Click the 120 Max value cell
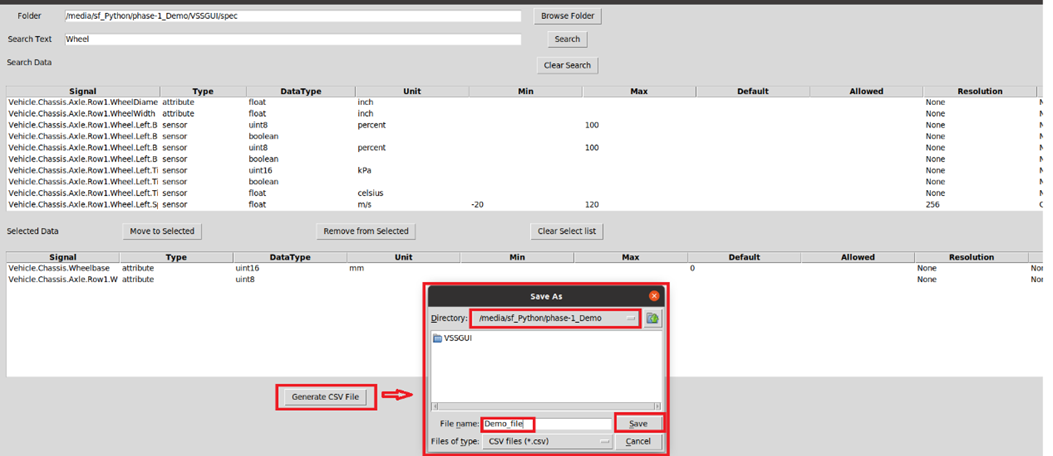Image resolution: width=1053 pixels, height=456 pixels. pyautogui.click(x=592, y=204)
